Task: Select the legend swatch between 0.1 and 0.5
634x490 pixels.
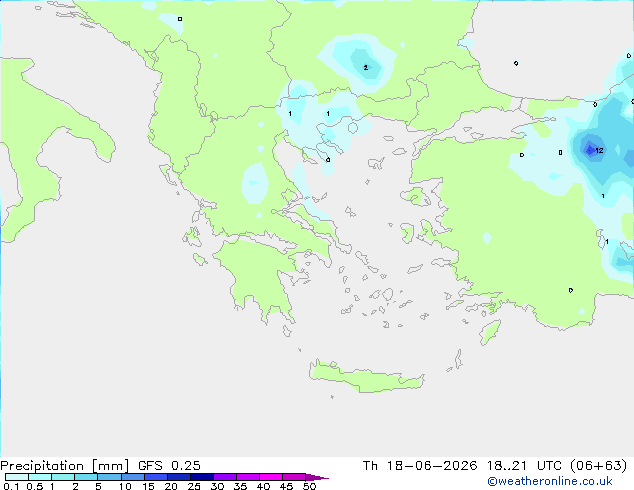Action: 17,477
